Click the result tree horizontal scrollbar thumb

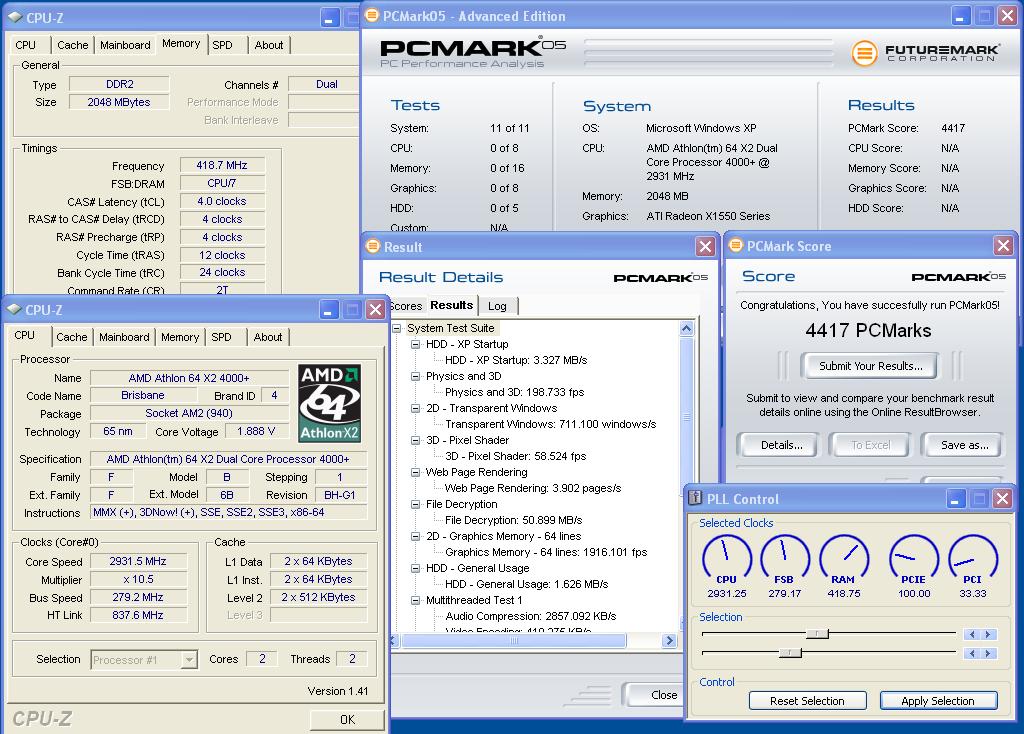coord(514,641)
